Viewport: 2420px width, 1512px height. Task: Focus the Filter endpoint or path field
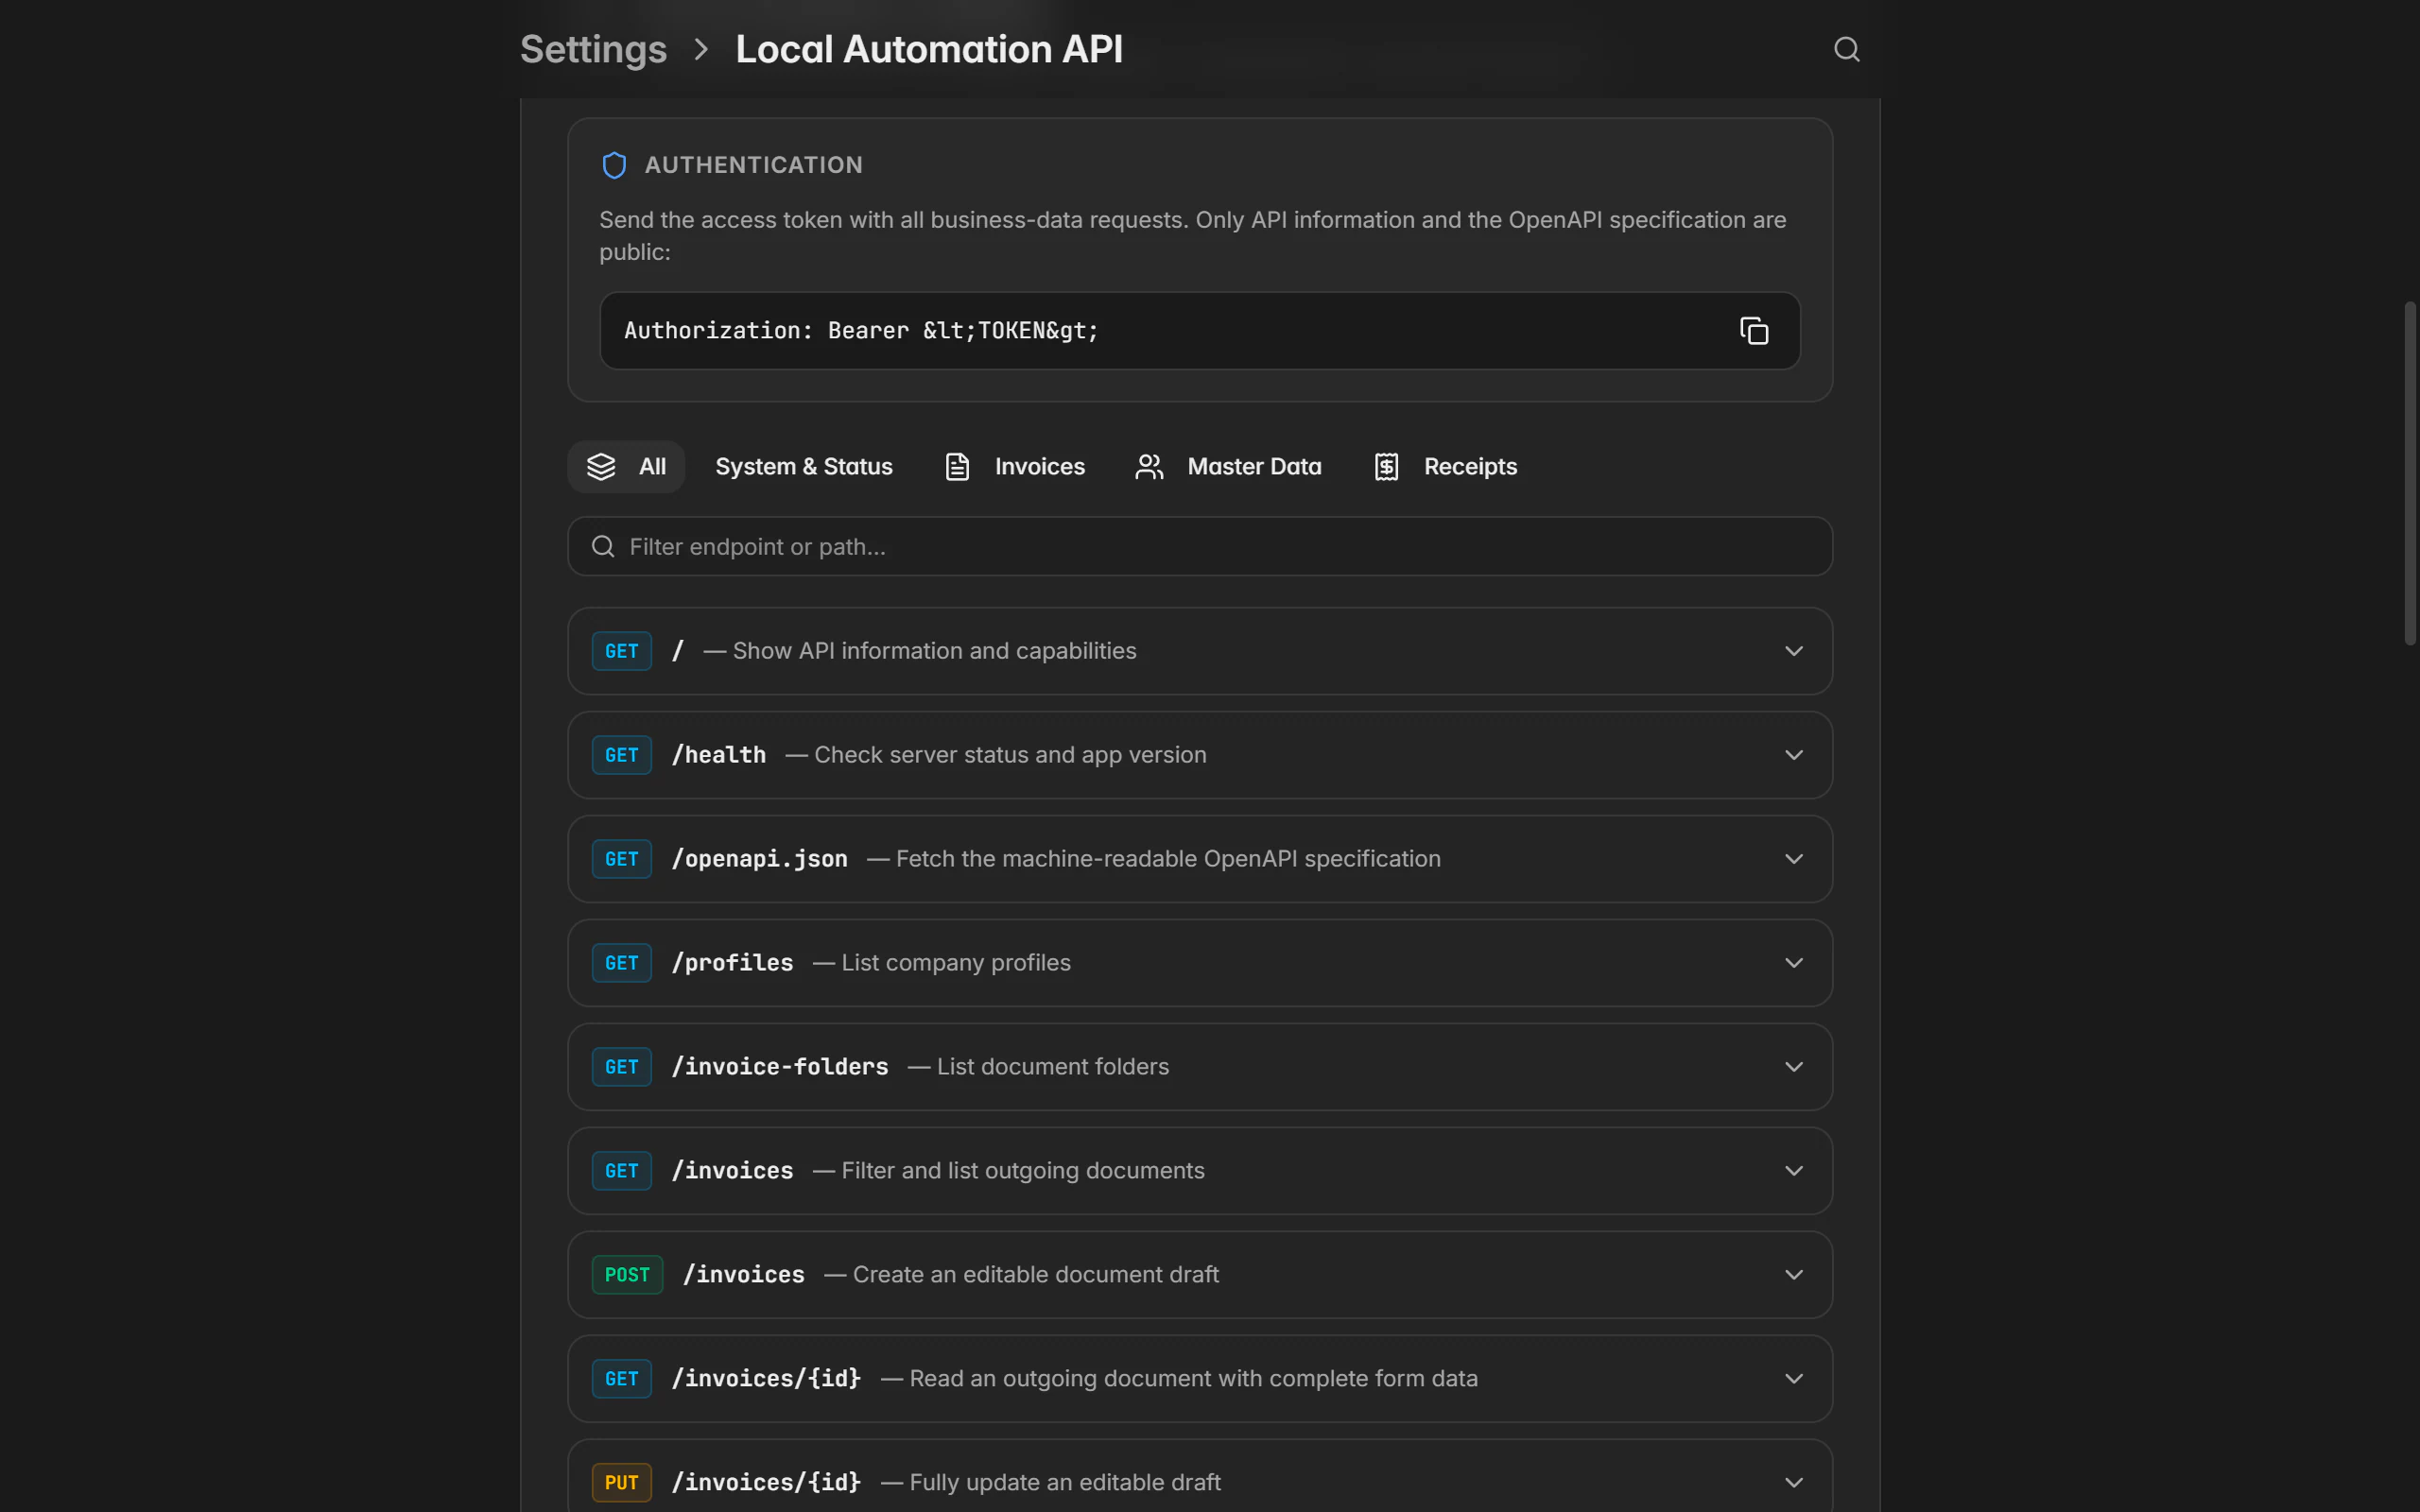(x=1200, y=546)
